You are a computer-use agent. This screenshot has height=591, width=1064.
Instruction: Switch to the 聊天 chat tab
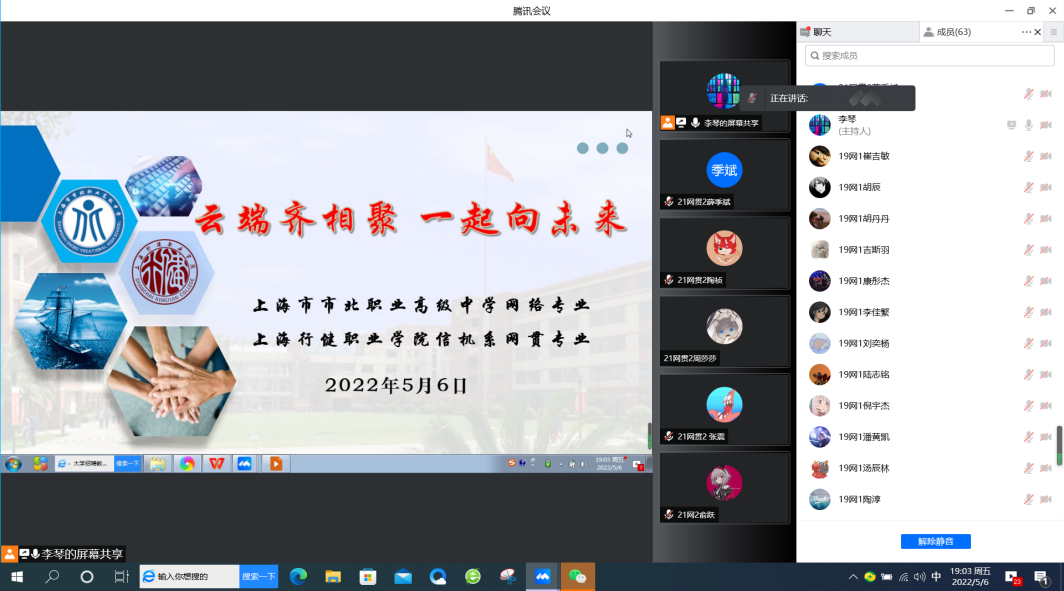821,32
